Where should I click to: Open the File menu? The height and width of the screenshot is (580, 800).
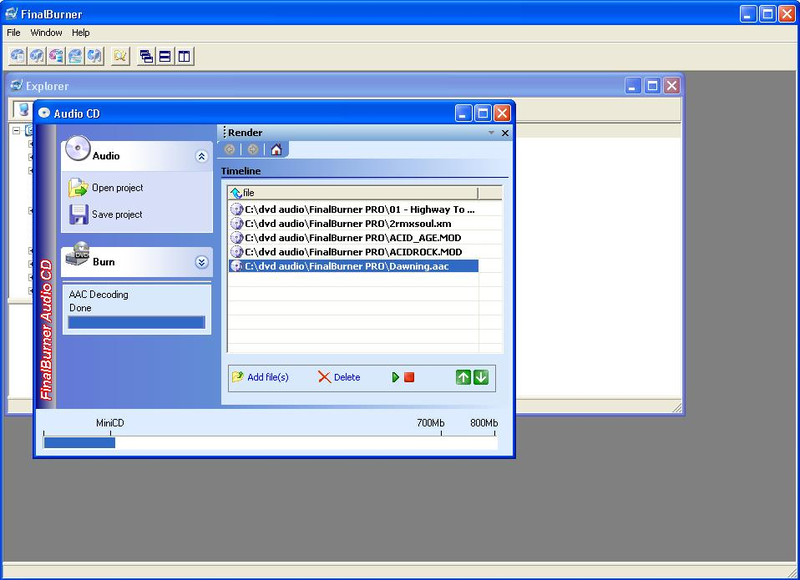tap(13, 33)
